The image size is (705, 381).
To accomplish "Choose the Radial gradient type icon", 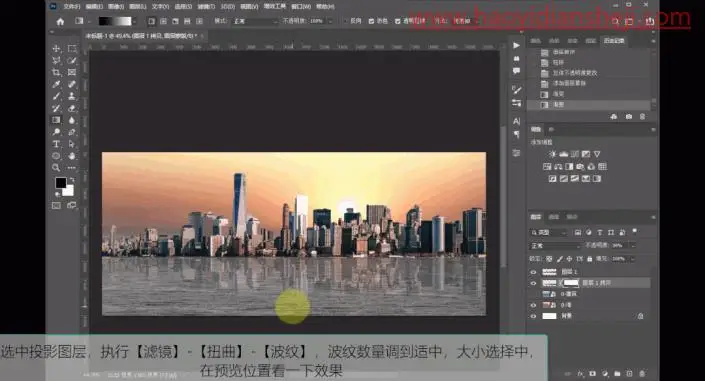I will 163,21.
